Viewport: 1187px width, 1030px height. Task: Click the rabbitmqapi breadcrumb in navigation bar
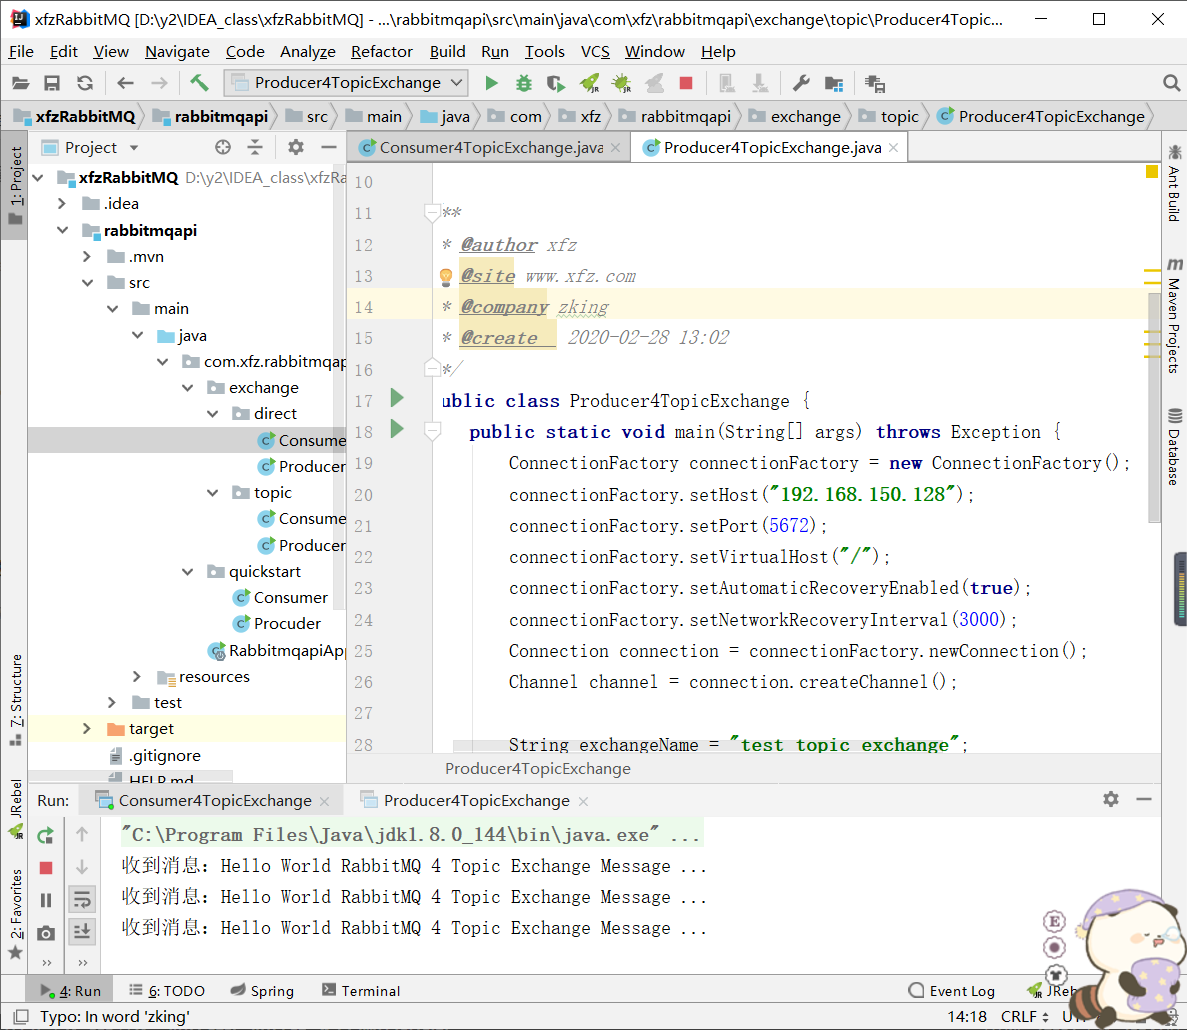click(x=210, y=117)
